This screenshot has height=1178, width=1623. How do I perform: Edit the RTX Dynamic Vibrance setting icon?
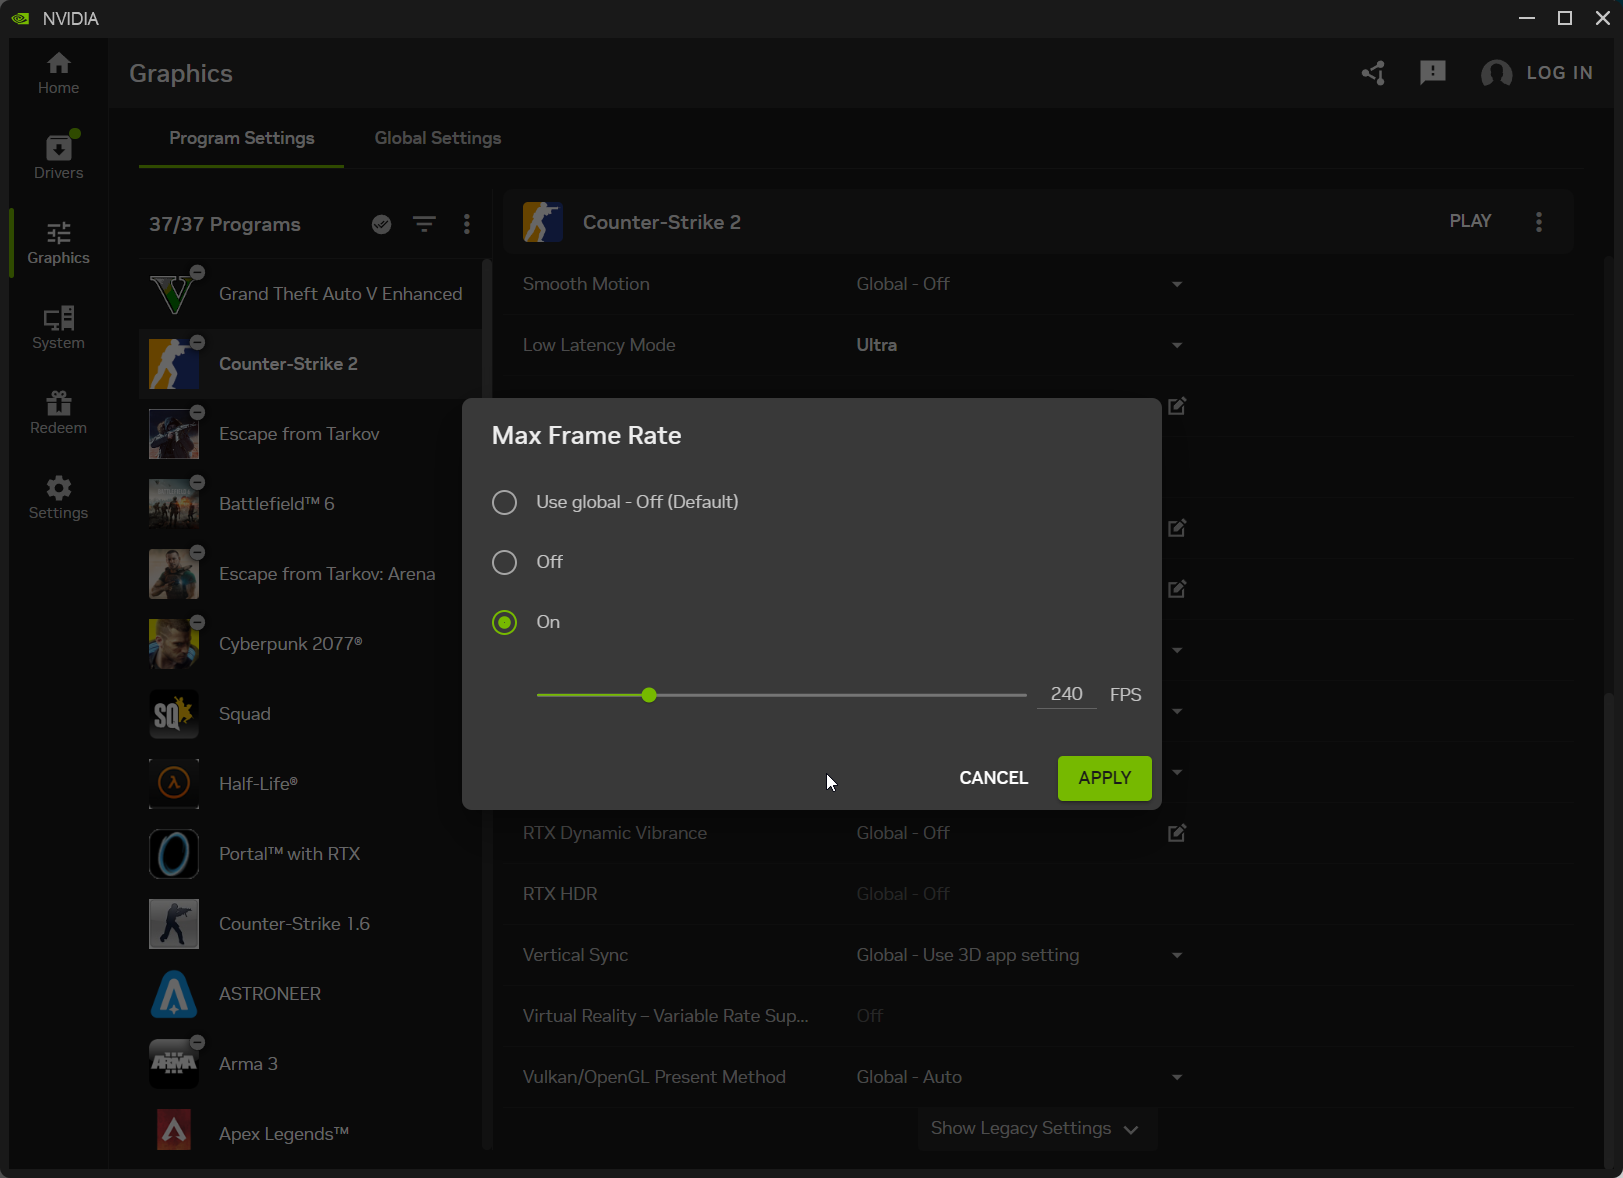click(1177, 833)
